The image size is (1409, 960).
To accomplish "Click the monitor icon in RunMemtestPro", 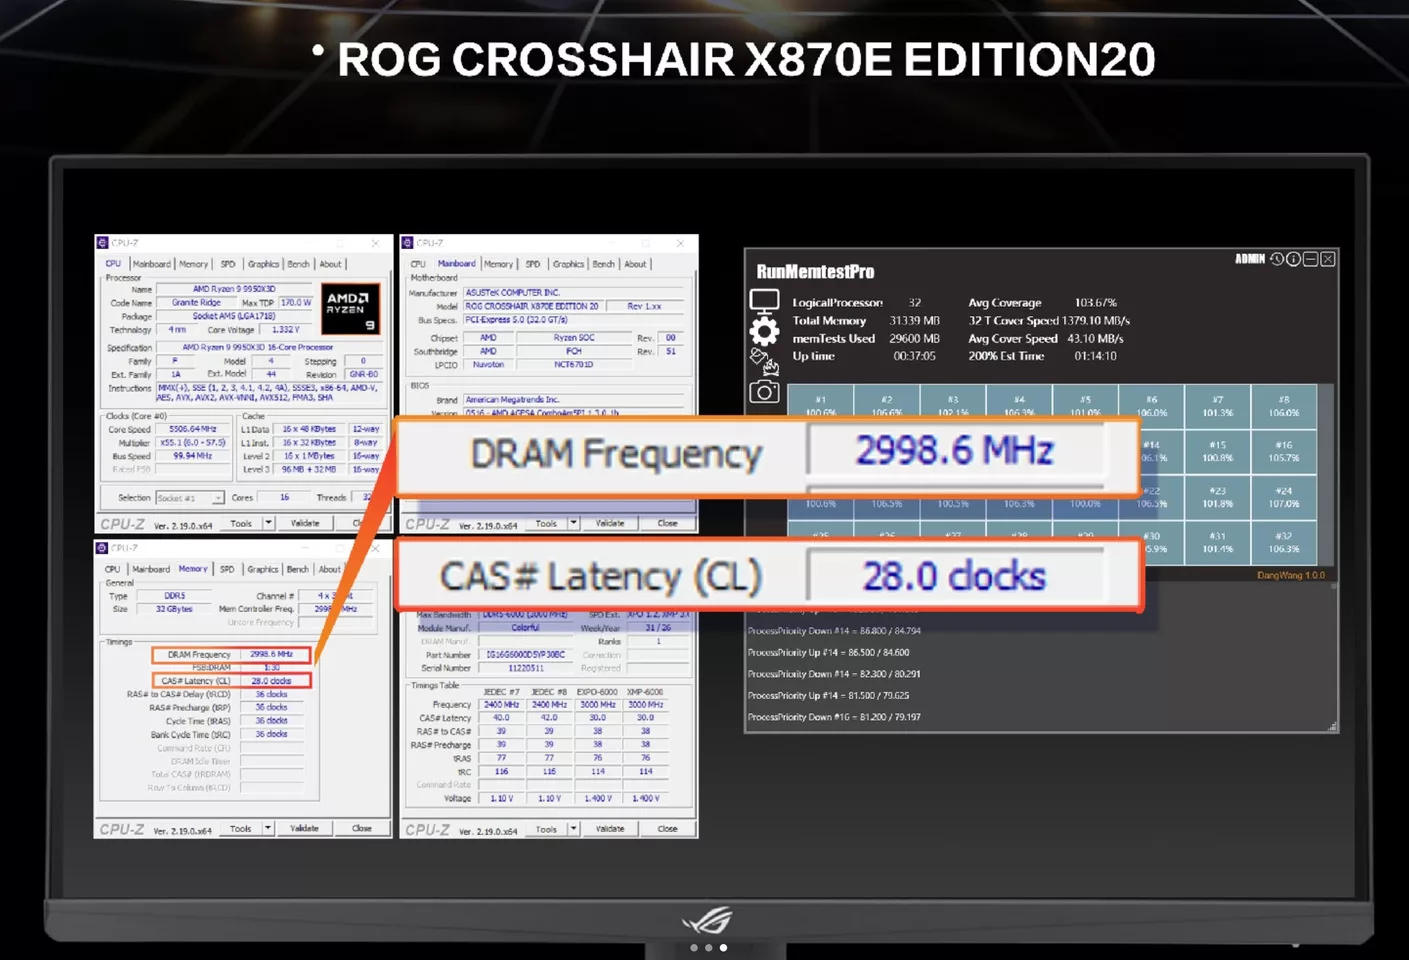I will point(764,300).
